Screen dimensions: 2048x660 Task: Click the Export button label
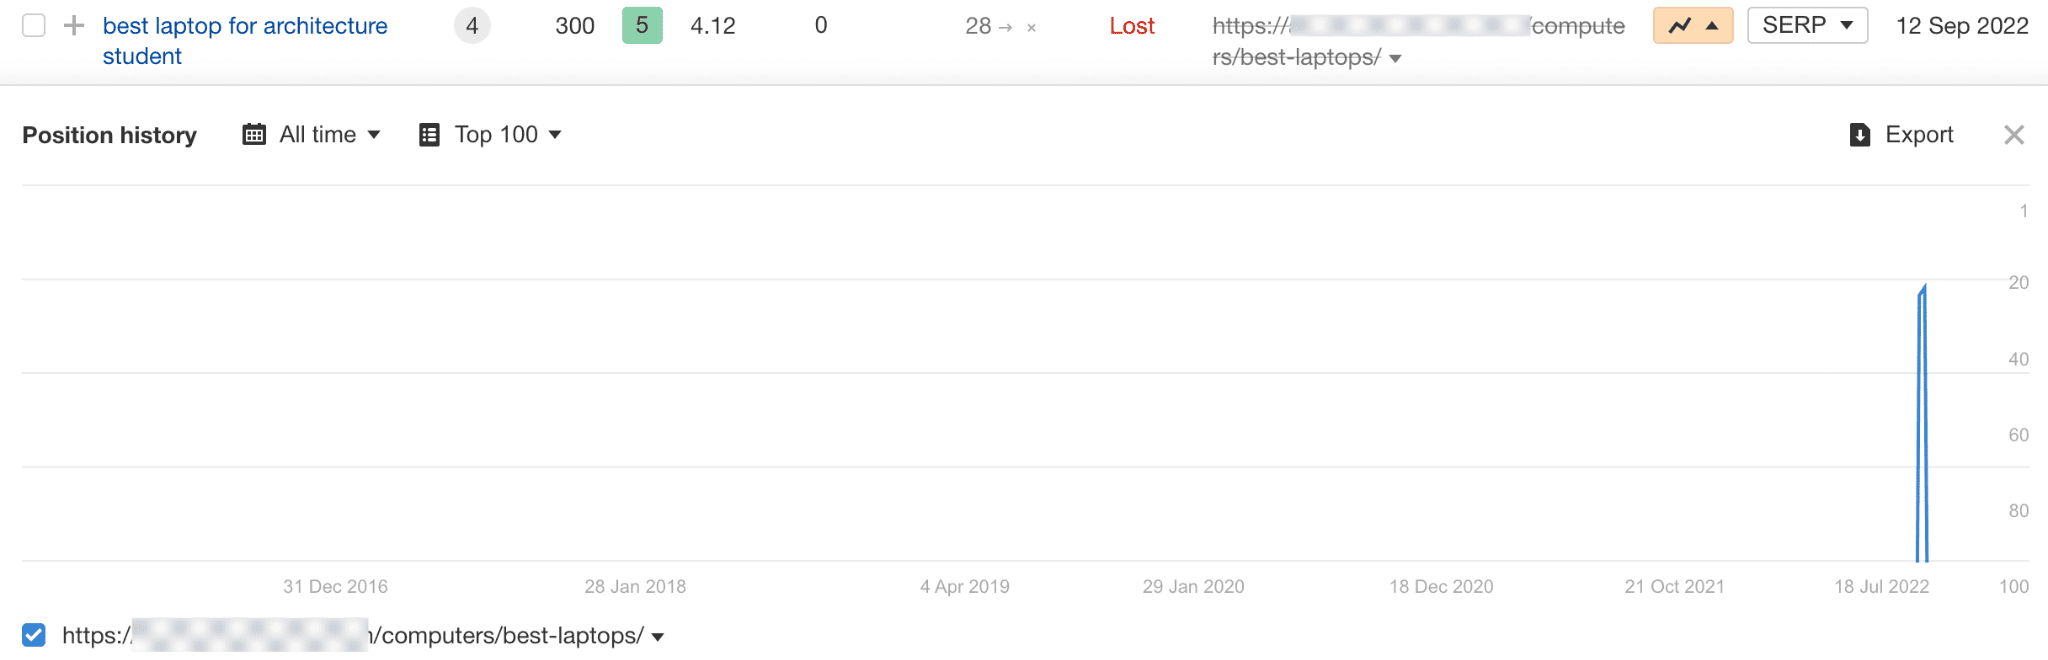point(1918,135)
